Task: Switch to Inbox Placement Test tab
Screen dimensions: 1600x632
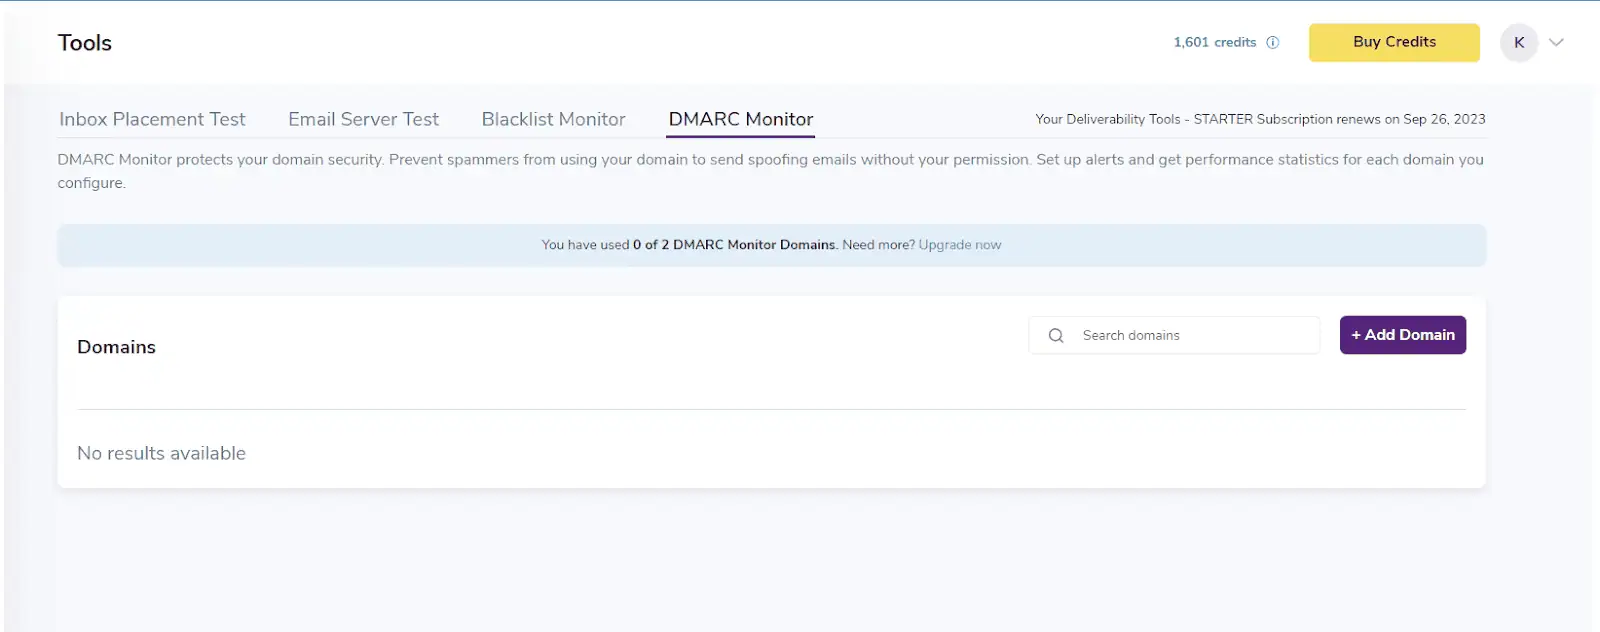Action: click(152, 119)
